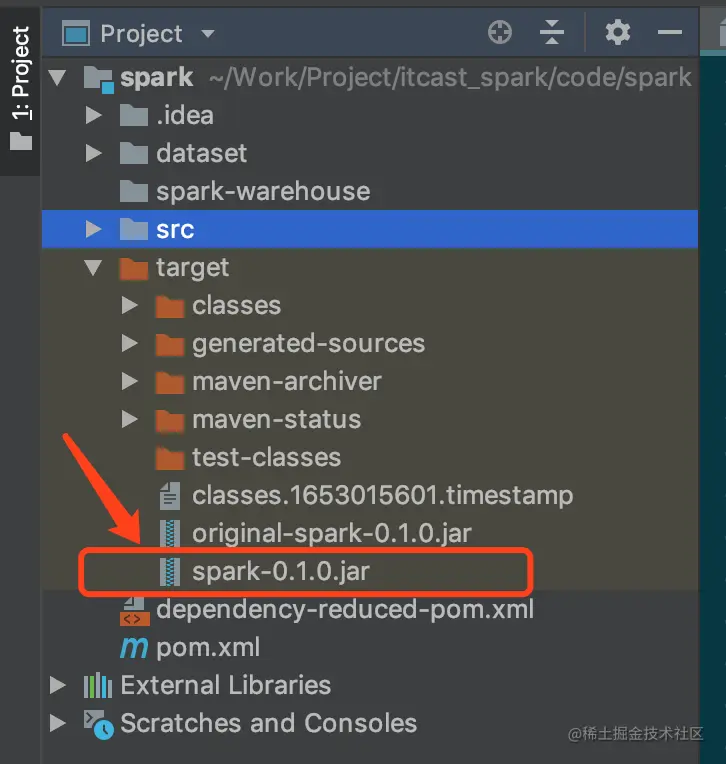Select classes.1653015601.timestamp file name

tap(382, 496)
